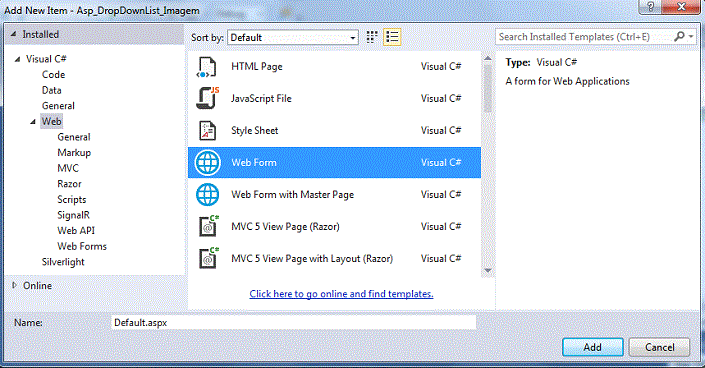The image size is (705, 368).
Task: Choose Web Form with Master Page icon
Action: tap(207, 194)
